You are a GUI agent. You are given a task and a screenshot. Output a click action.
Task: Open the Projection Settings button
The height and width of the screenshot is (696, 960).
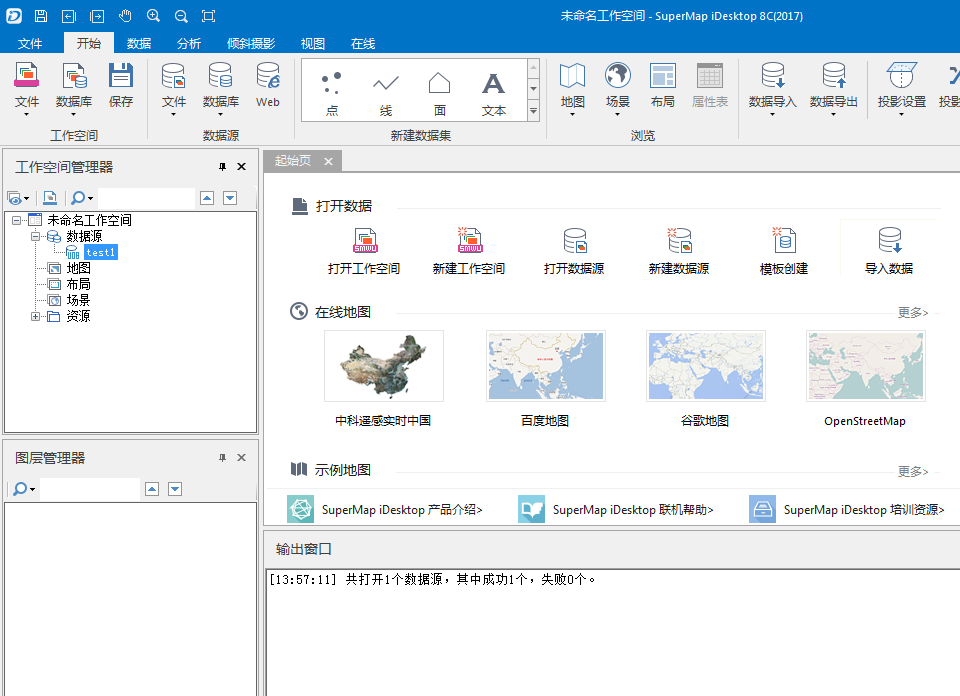coord(901,89)
